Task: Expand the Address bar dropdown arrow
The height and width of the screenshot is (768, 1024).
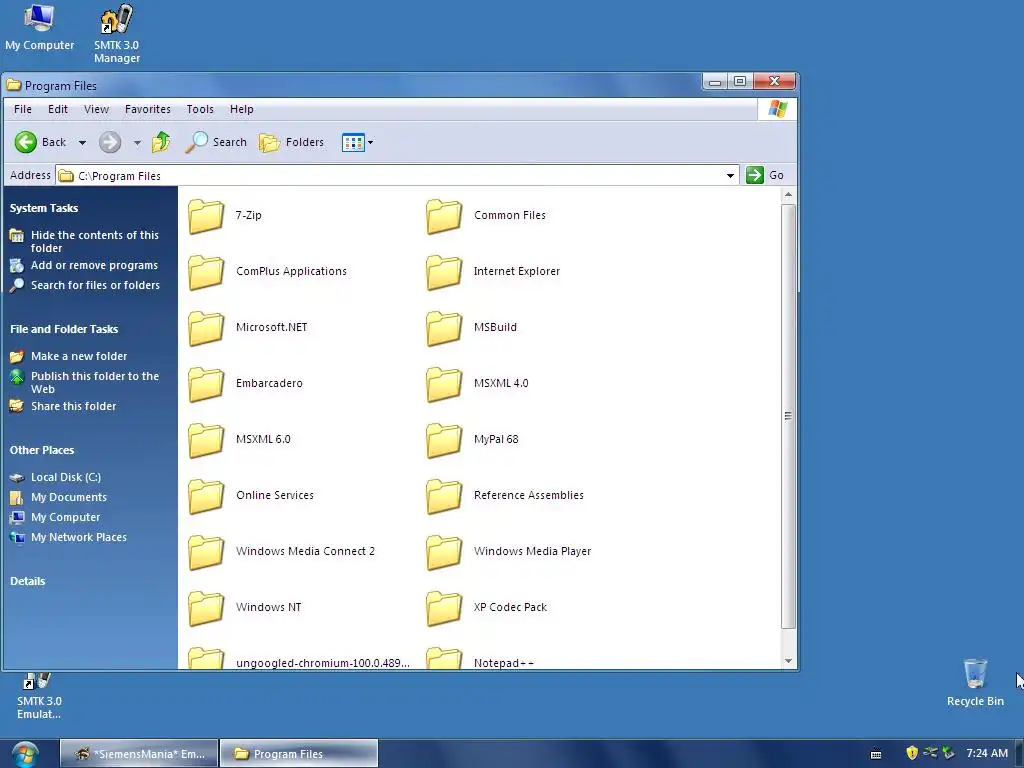Action: tap(730, 175)
